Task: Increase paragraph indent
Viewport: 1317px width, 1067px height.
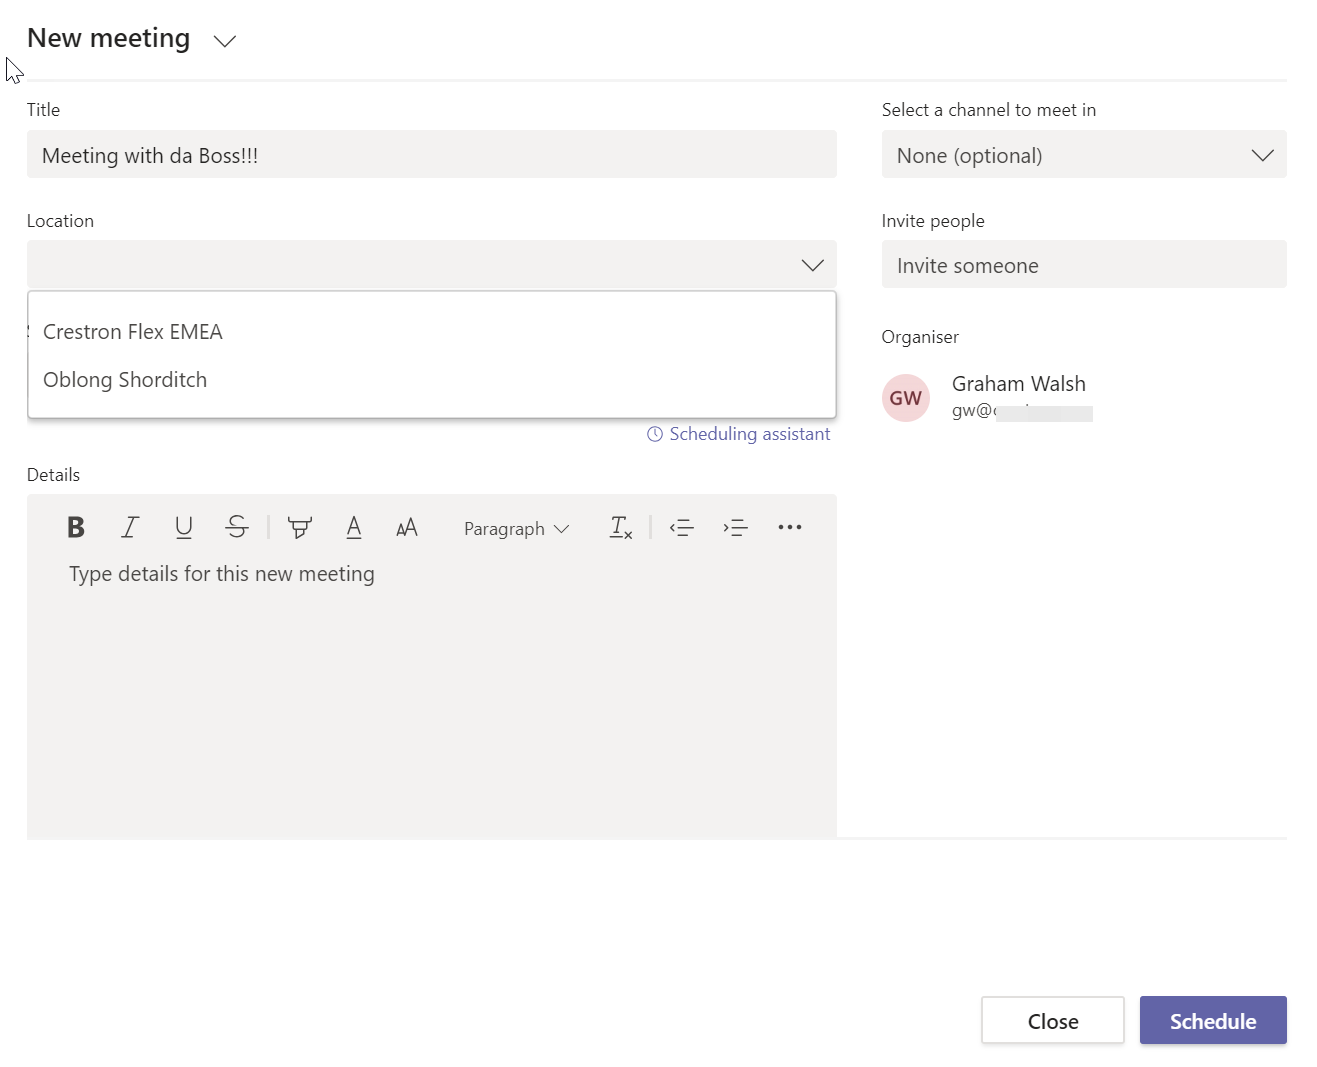Action: click(736, 527)
